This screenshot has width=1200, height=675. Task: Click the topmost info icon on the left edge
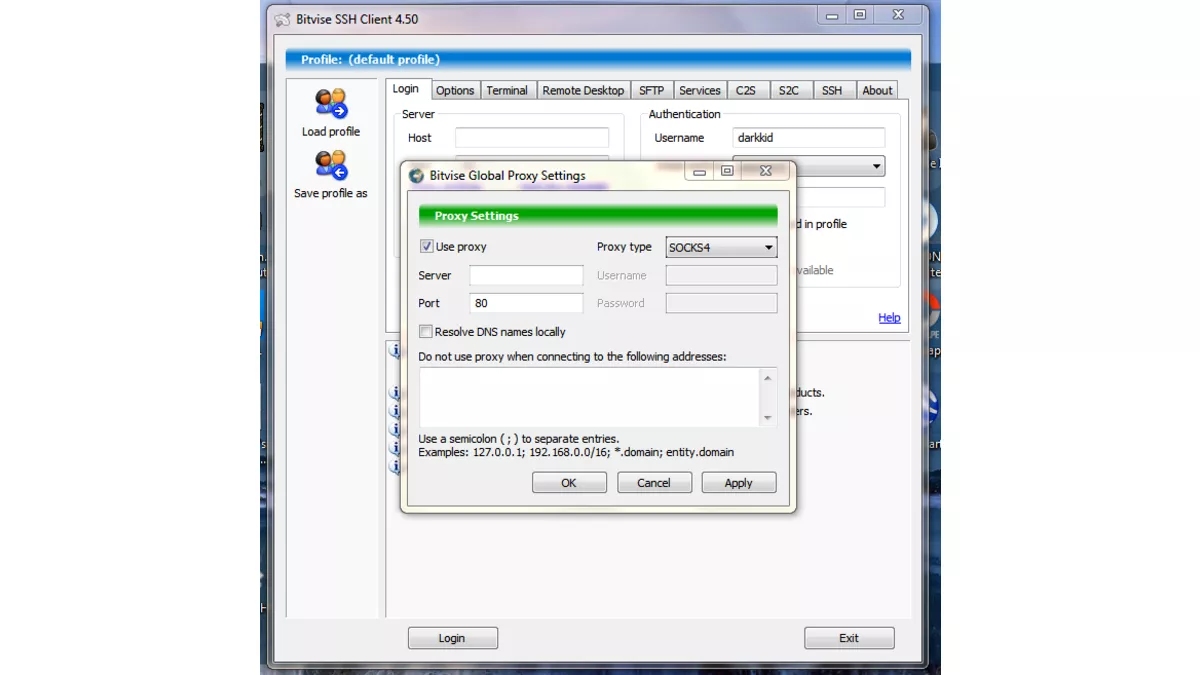click(x=394, y=350)
